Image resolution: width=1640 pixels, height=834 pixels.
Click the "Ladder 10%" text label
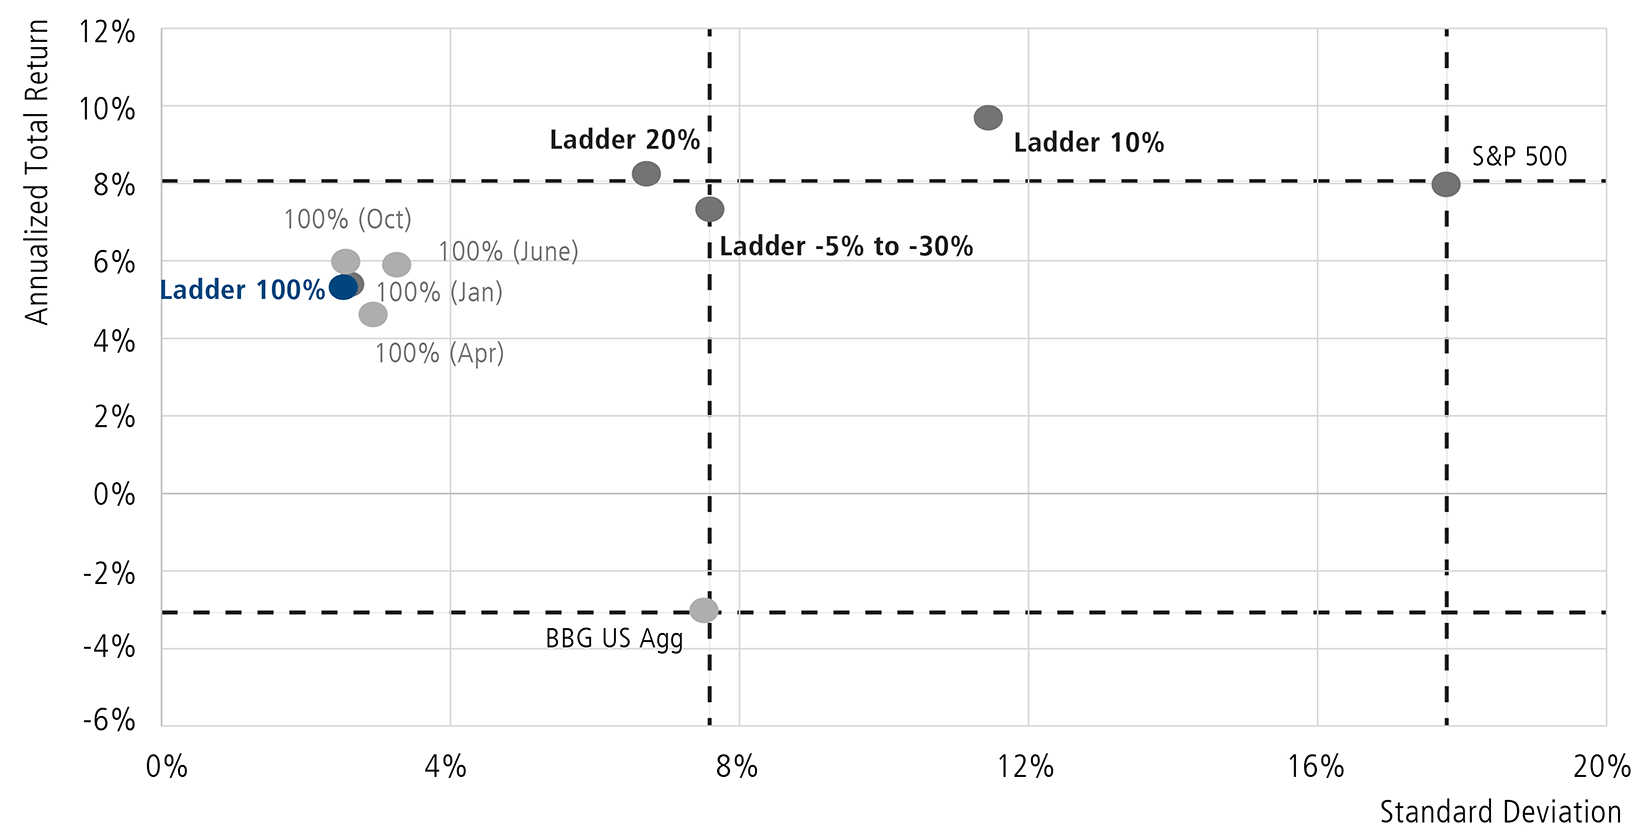[1089, 143]
